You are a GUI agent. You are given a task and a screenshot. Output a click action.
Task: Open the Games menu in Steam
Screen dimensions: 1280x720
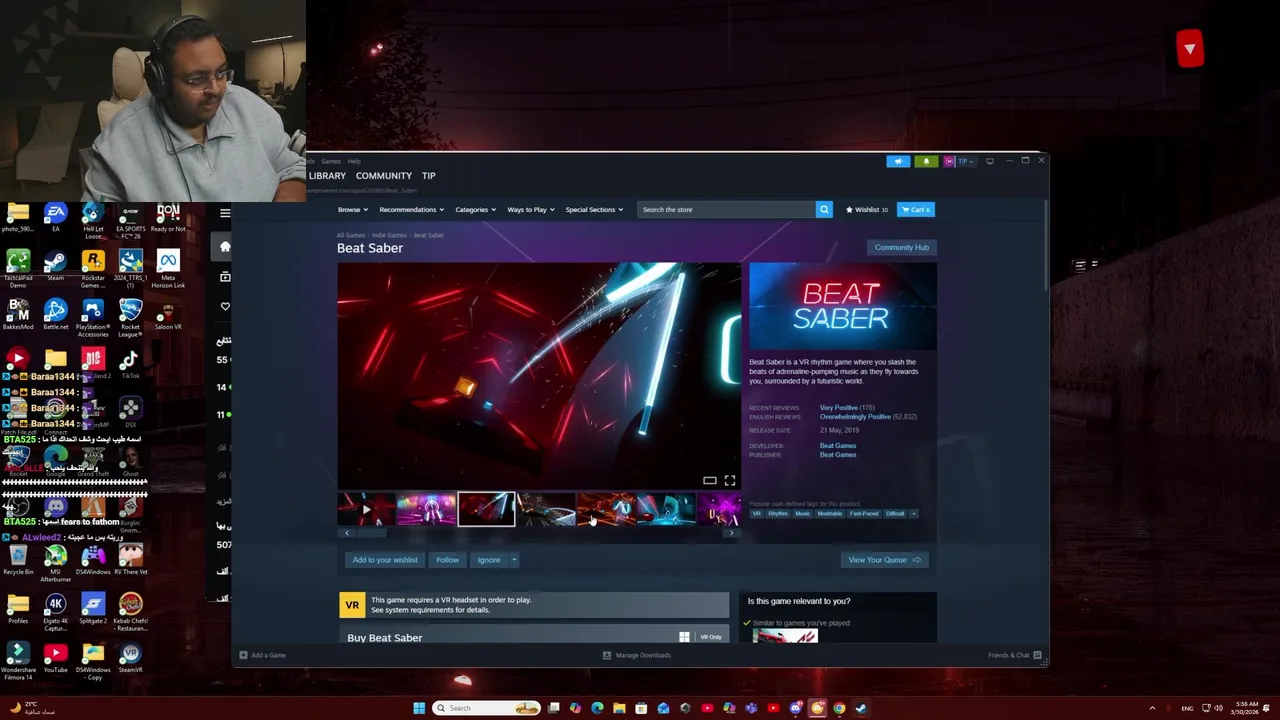pyautogui.click(x=331, y=161)
